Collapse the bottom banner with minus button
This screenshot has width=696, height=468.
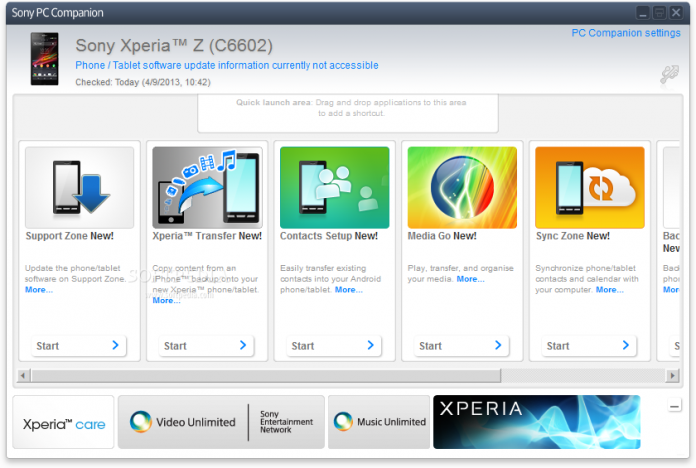[674, 406]
